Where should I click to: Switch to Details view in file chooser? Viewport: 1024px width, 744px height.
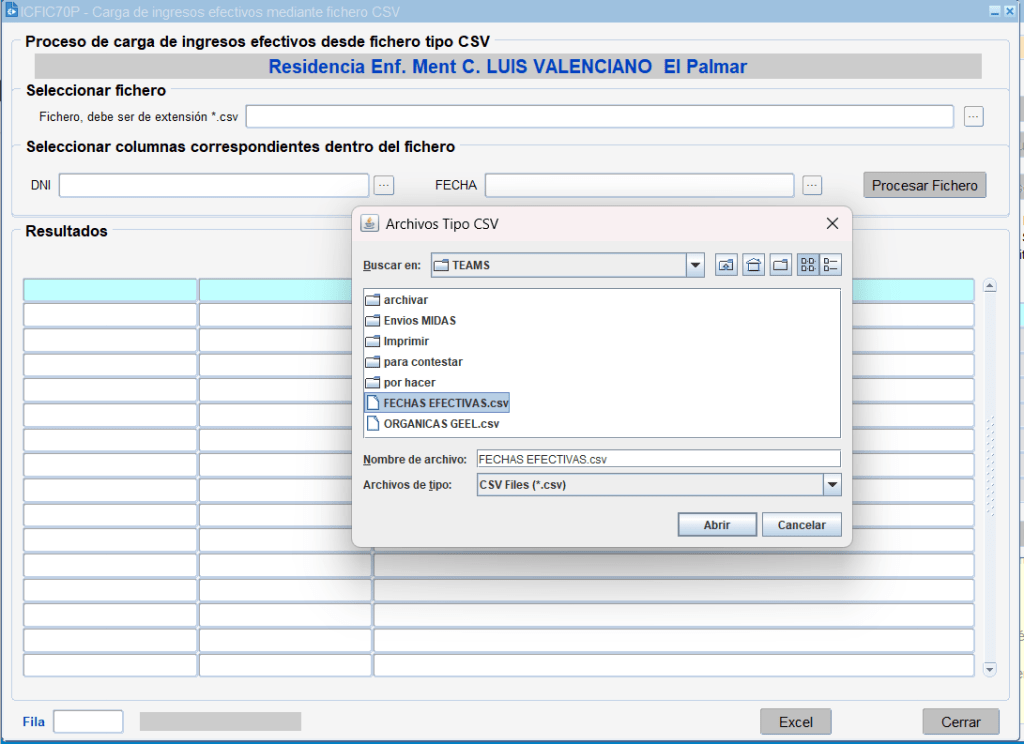pos(831,265)
